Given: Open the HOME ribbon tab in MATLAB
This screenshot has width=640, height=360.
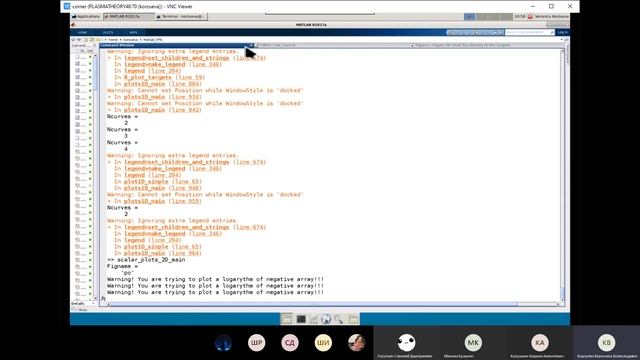Looking at the screenshot, I should 82,32.
